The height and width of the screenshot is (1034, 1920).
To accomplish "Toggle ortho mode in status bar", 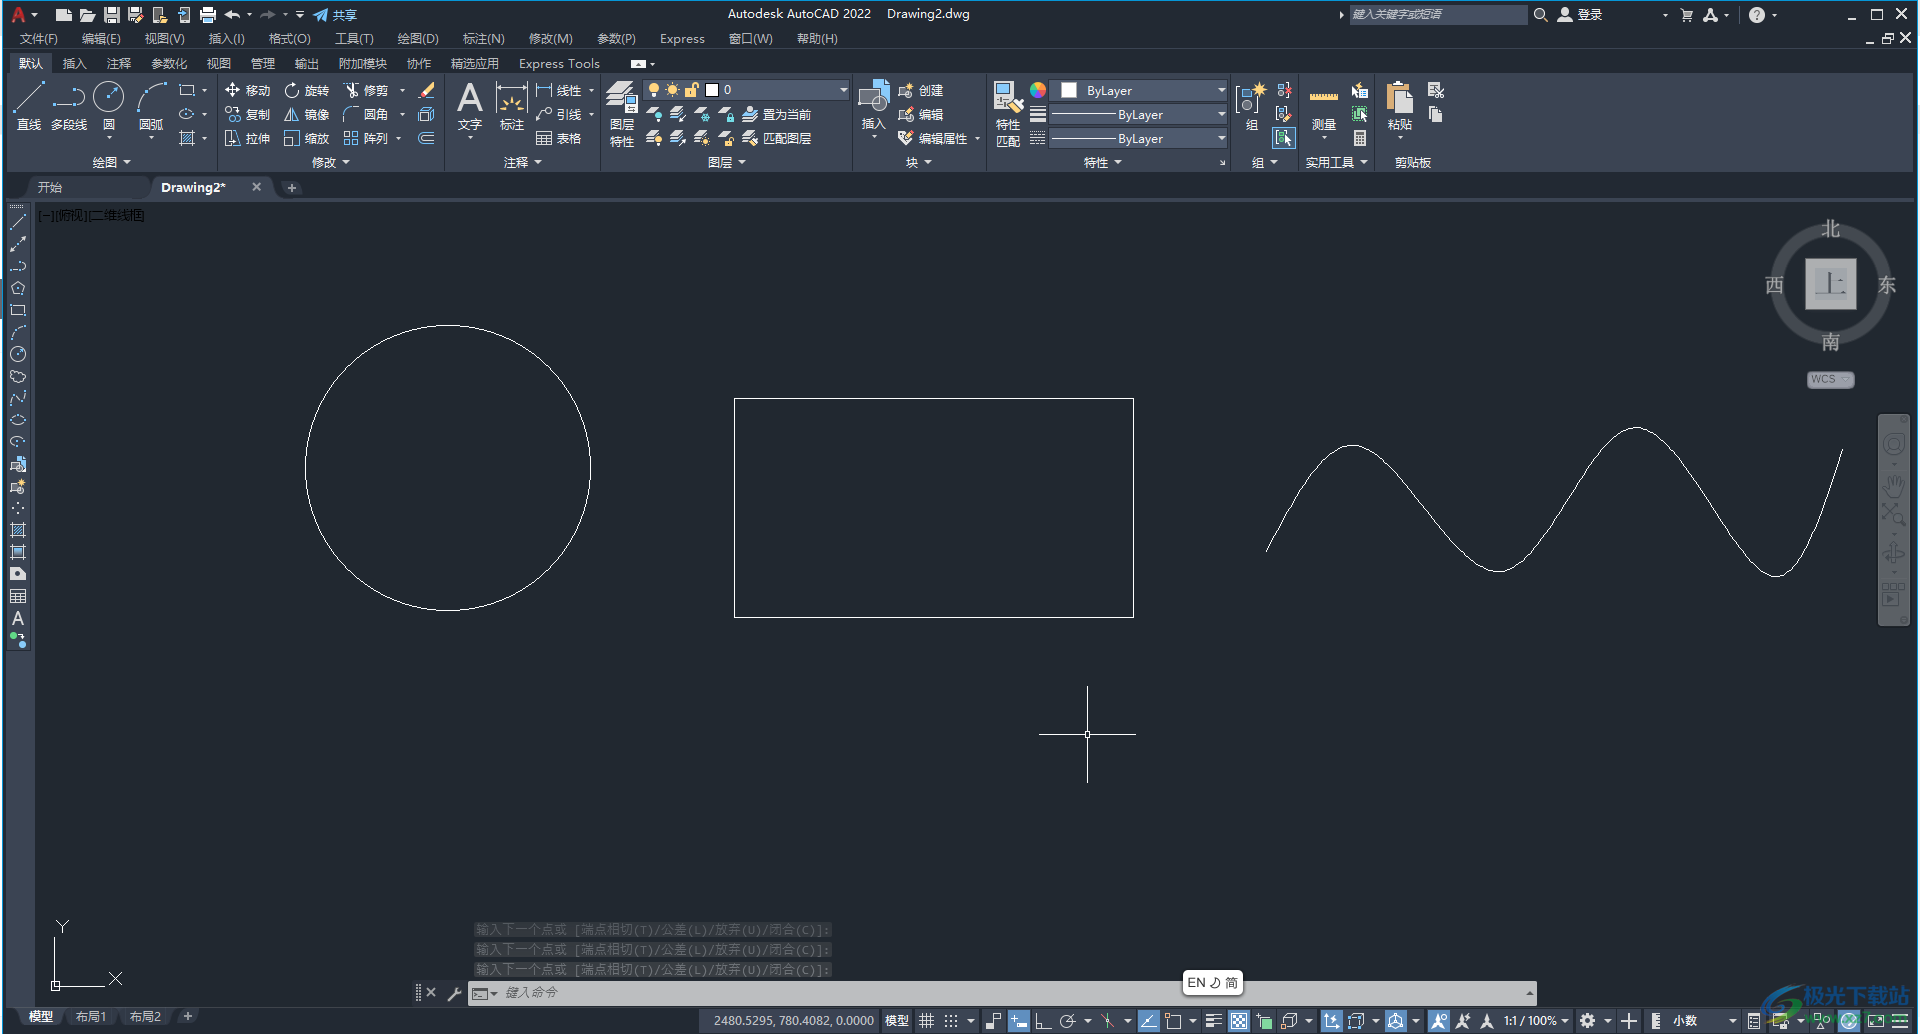I will (x=1042, y=1021).
